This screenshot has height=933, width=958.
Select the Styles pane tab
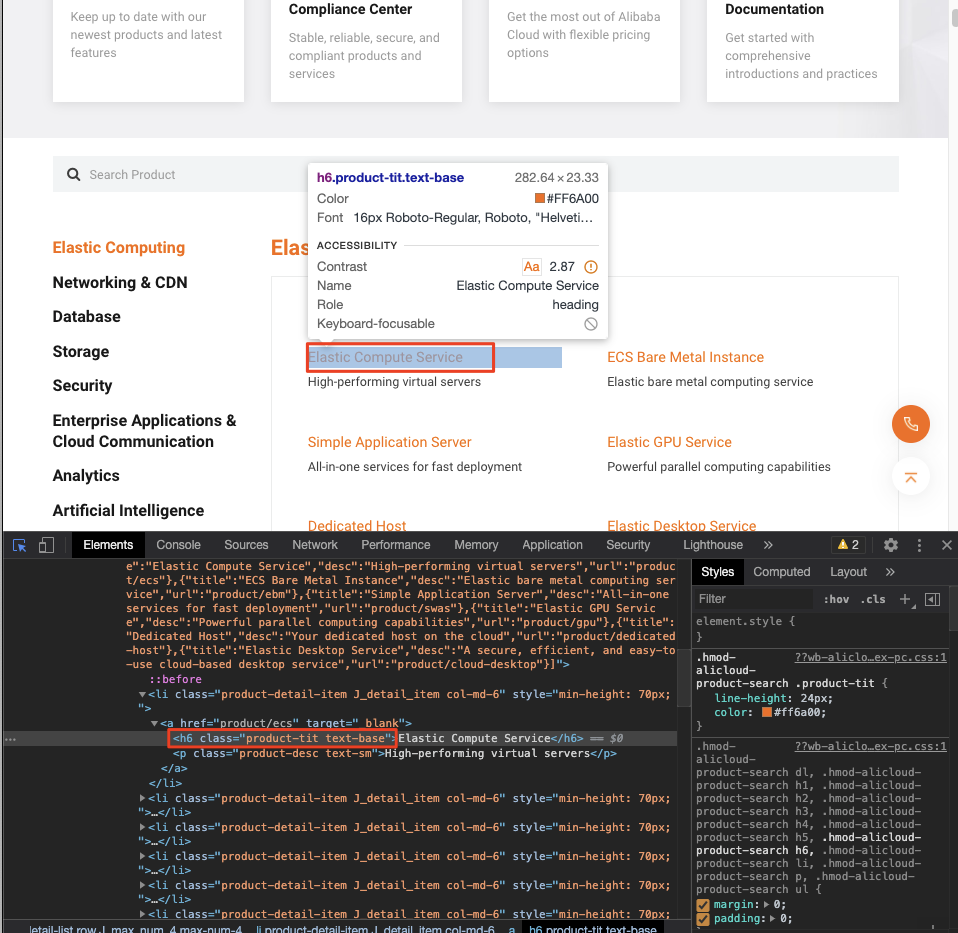717,572
